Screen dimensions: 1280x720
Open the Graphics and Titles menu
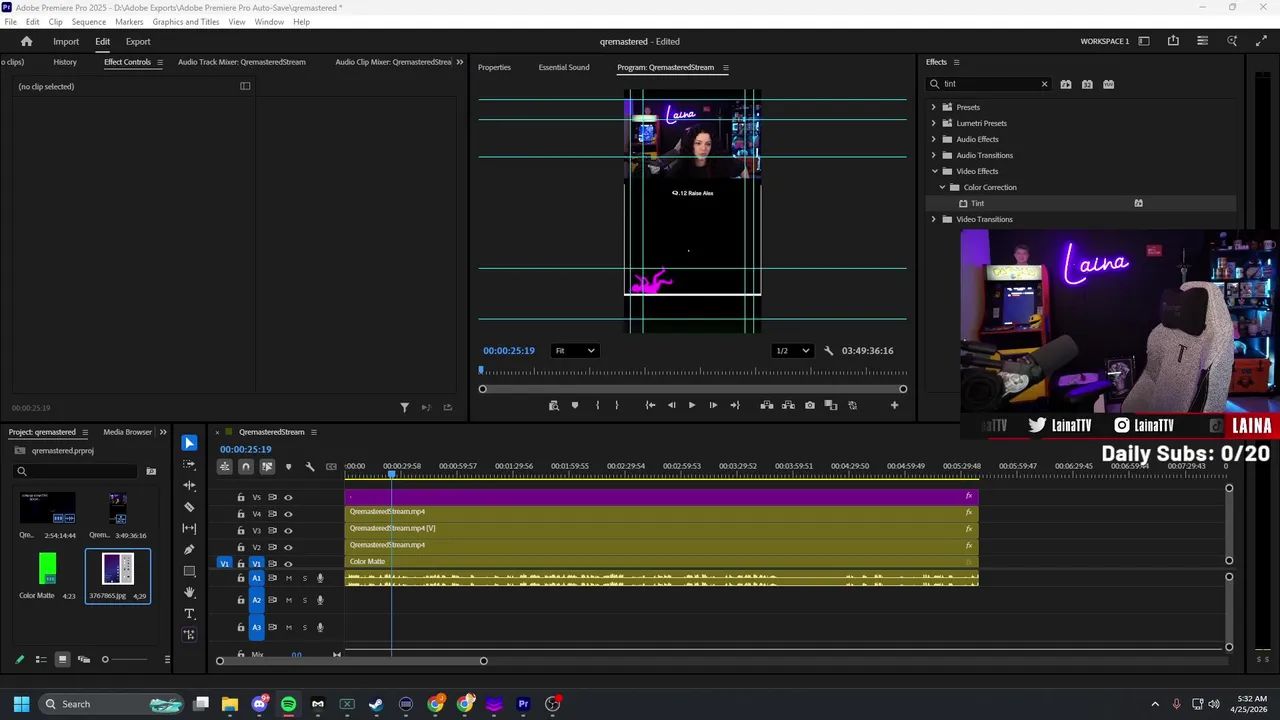coord(186,21)
